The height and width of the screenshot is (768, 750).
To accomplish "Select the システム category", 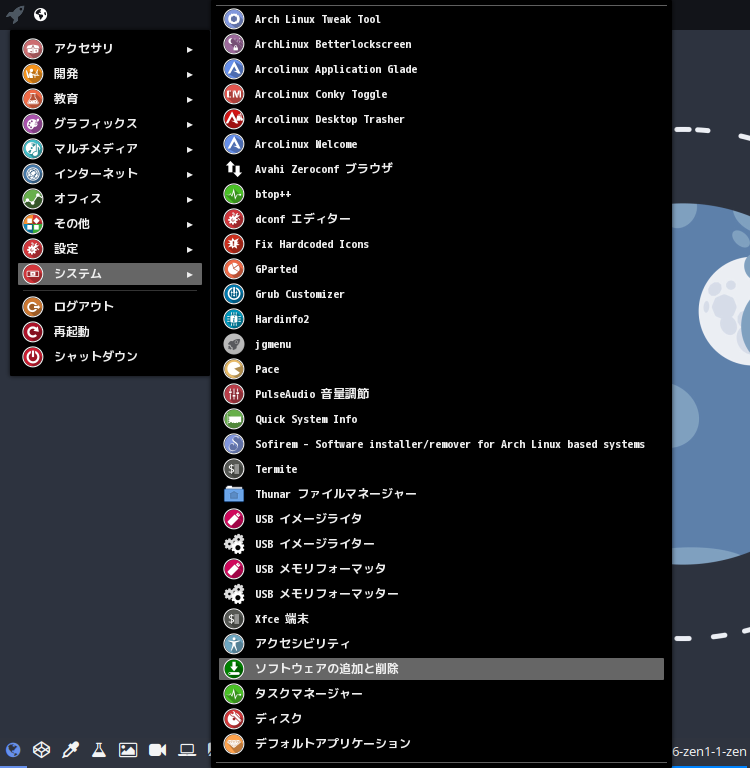I will (x=110, y=274).
